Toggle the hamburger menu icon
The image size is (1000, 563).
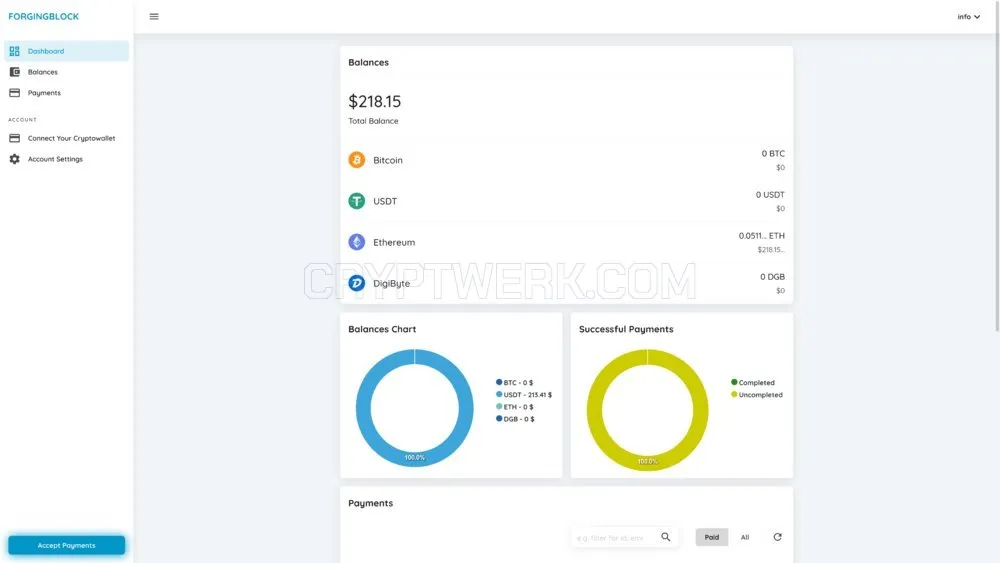[154, 17]
